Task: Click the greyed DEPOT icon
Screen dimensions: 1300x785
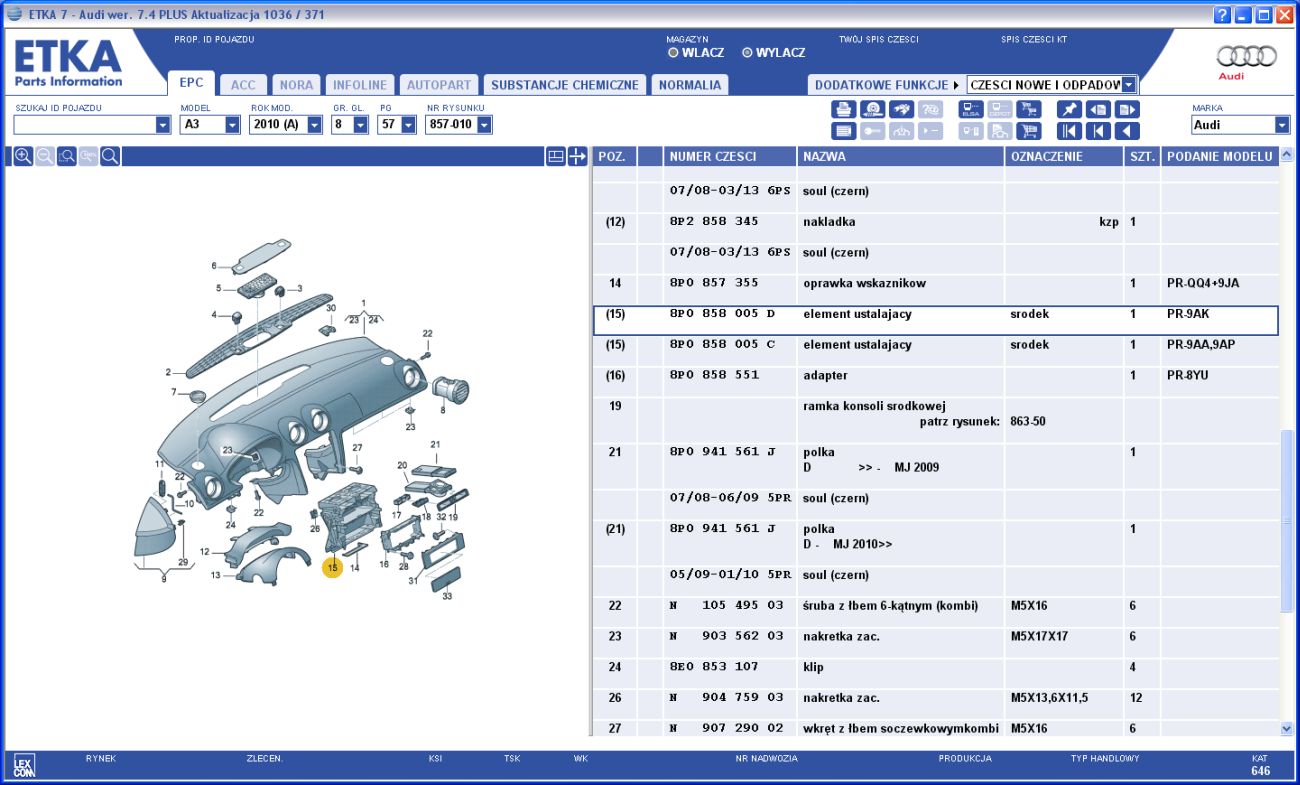Action: click(1000, 110)
